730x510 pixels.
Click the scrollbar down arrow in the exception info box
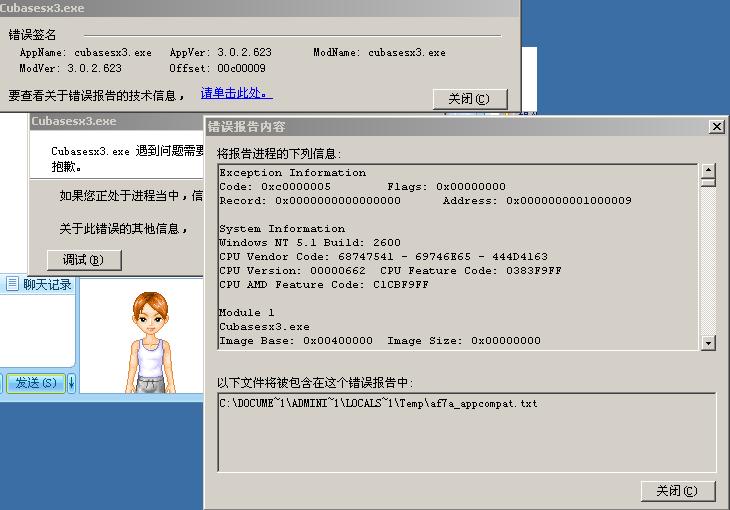[x=708, y=343]
